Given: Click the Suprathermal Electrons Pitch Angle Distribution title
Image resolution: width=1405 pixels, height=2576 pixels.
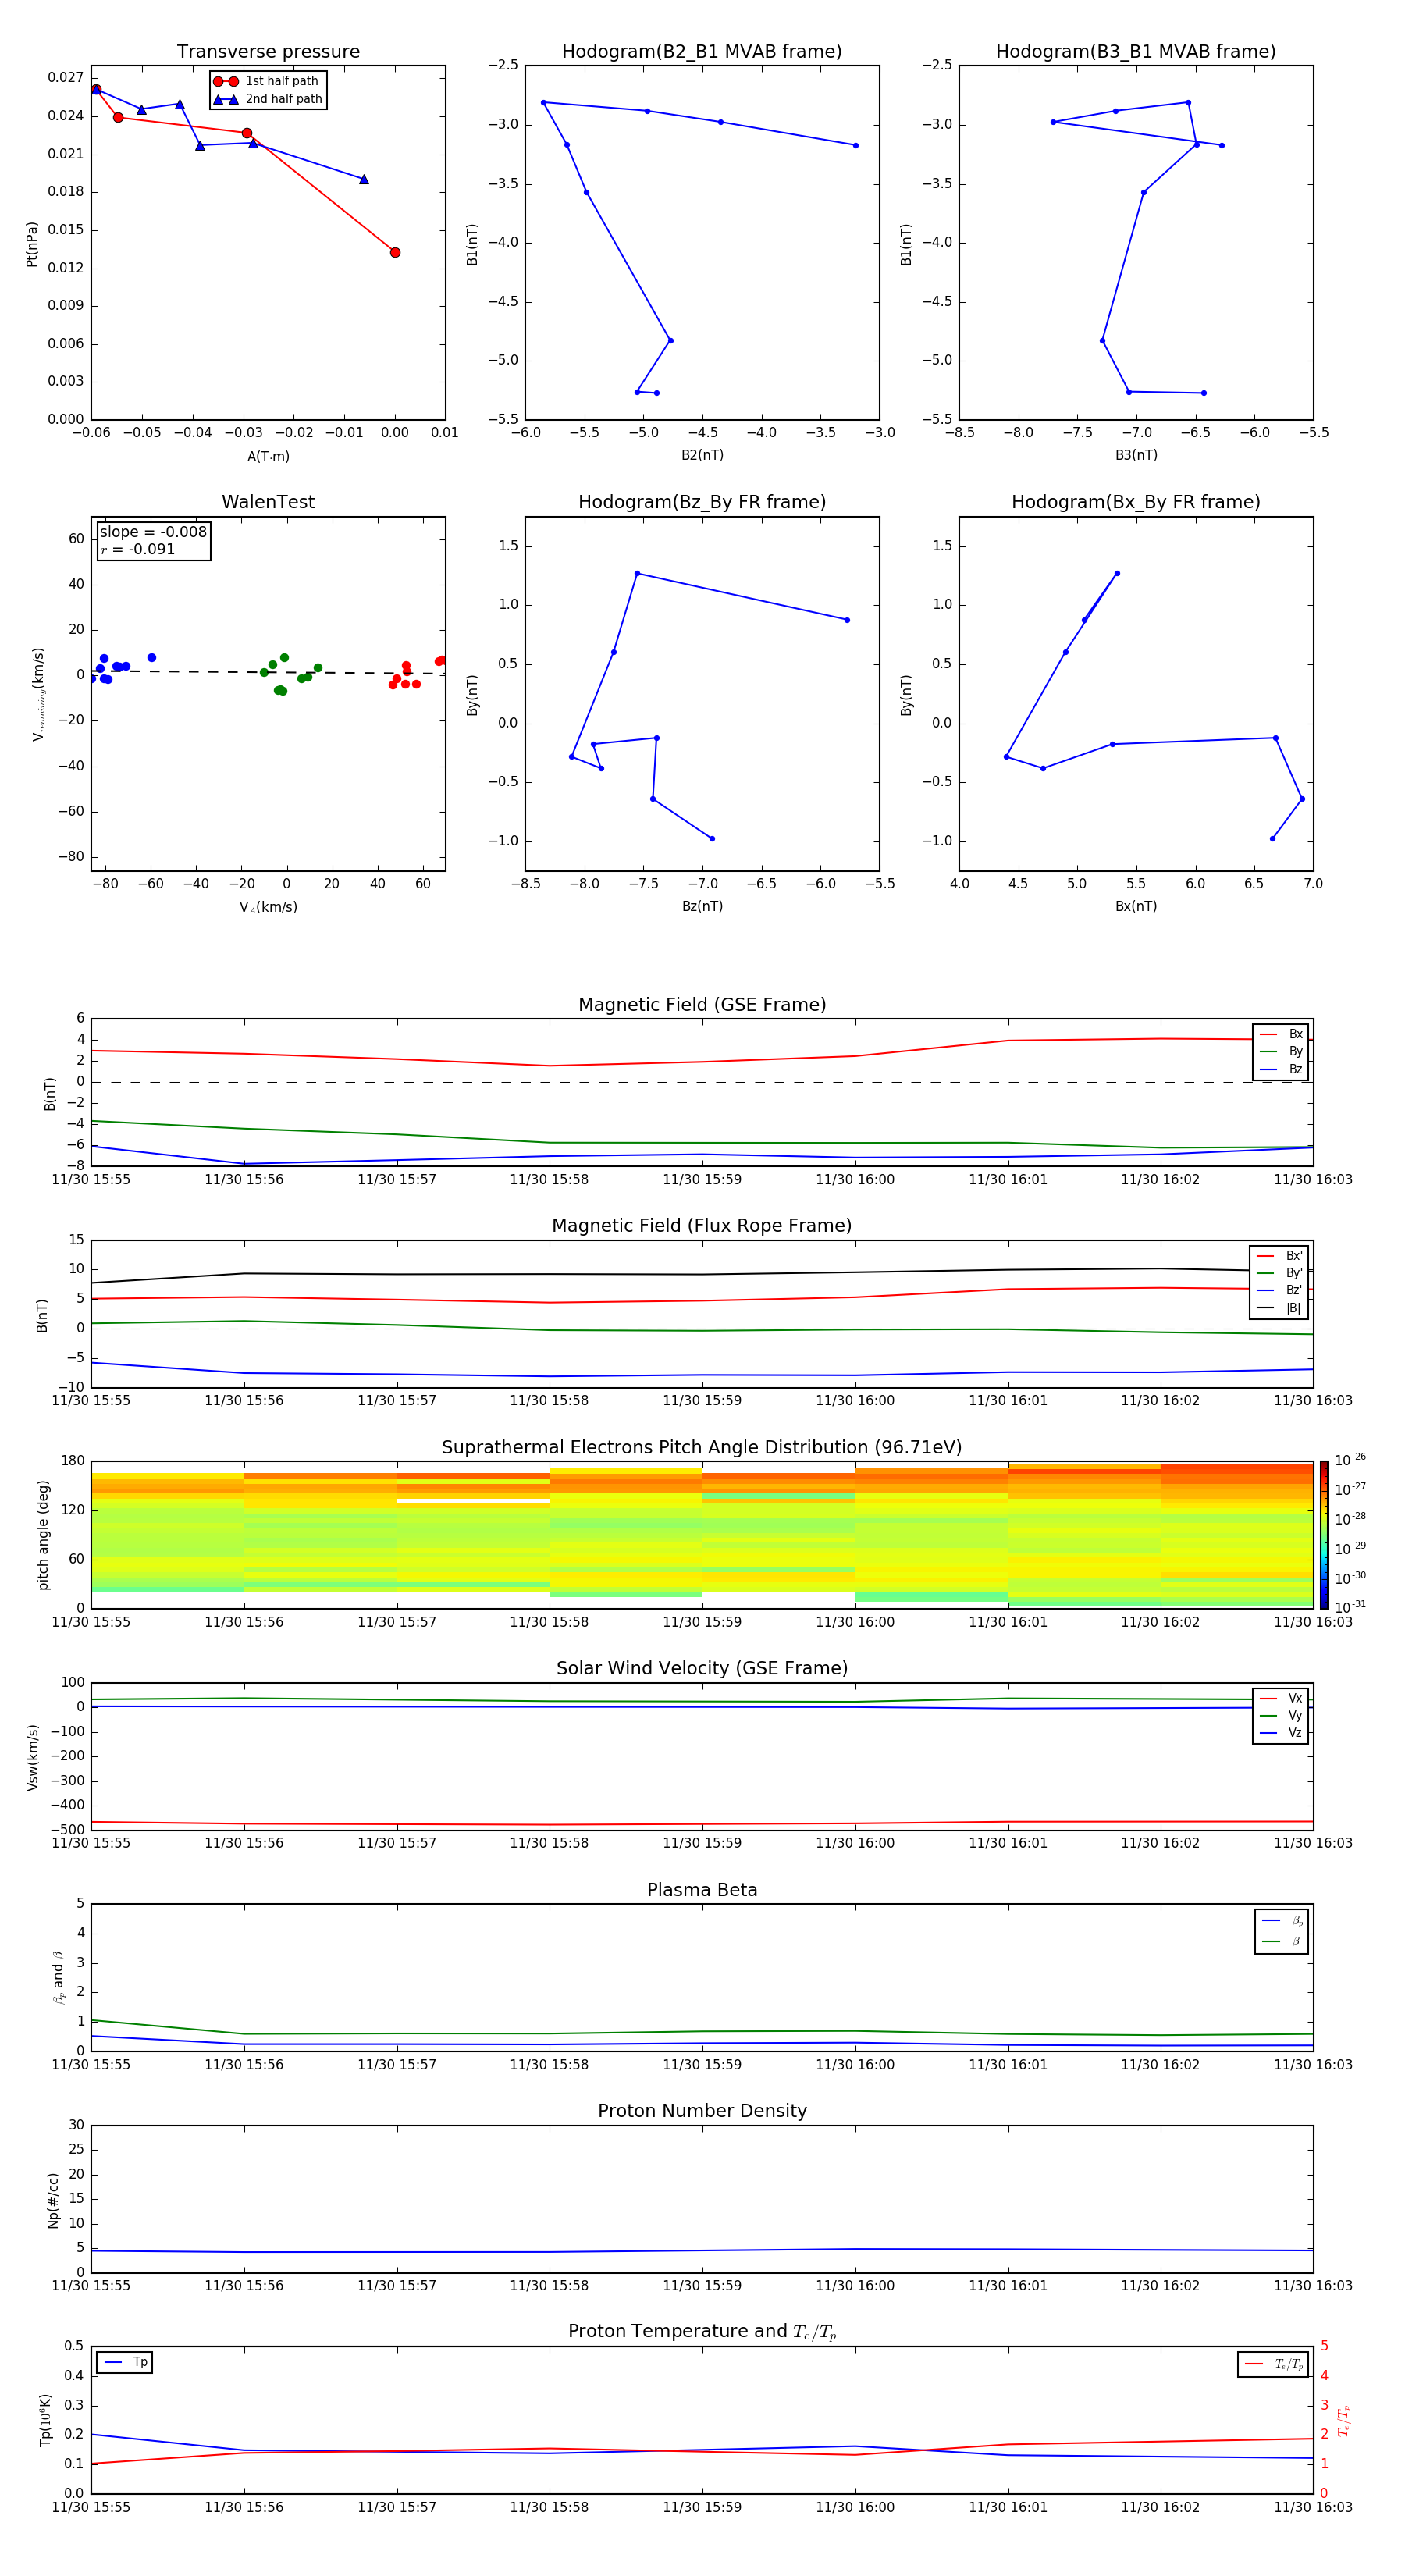Looking at the screenshot, I should coord(702,1447).
